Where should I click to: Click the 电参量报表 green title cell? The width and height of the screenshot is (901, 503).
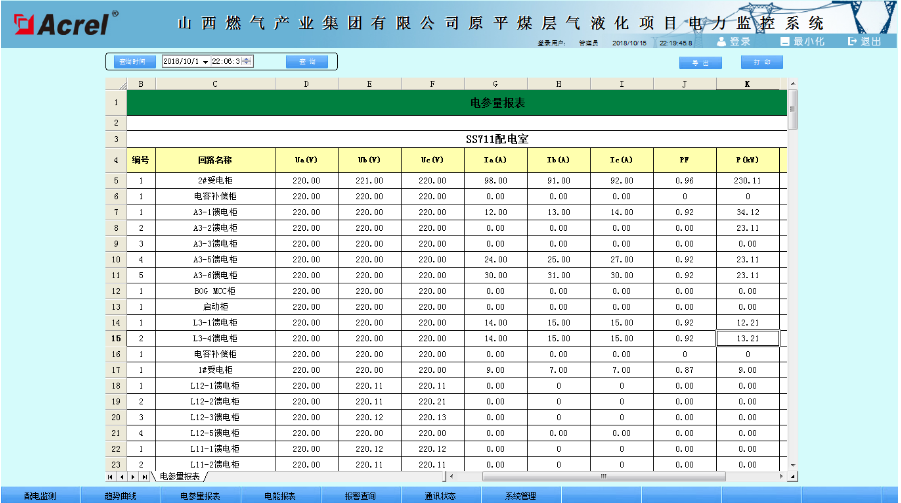(x=457, y=103)
